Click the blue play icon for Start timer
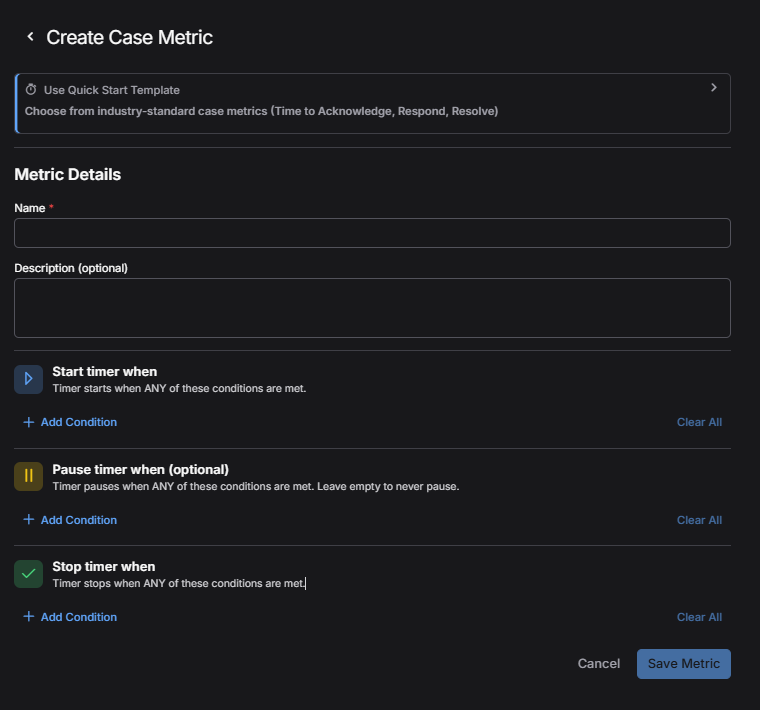Screen dimensions: 760x710 29,379
